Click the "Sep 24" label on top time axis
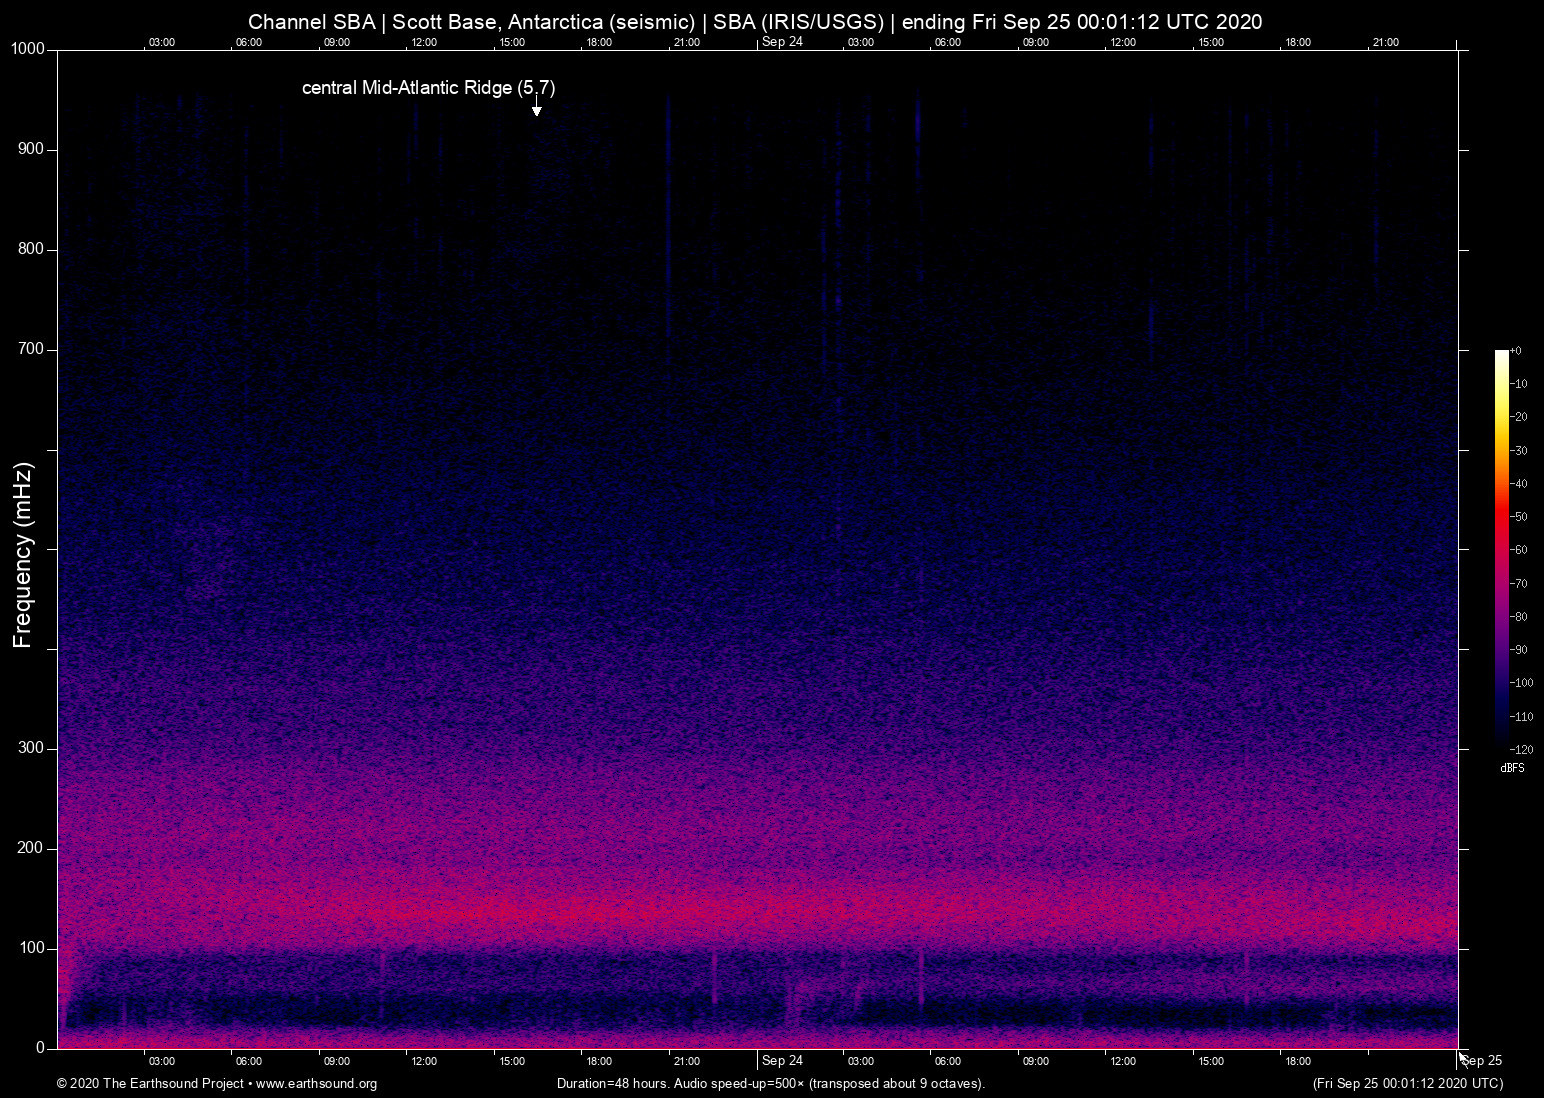This screenshot has width=1544, height=1098. (782, 42)
